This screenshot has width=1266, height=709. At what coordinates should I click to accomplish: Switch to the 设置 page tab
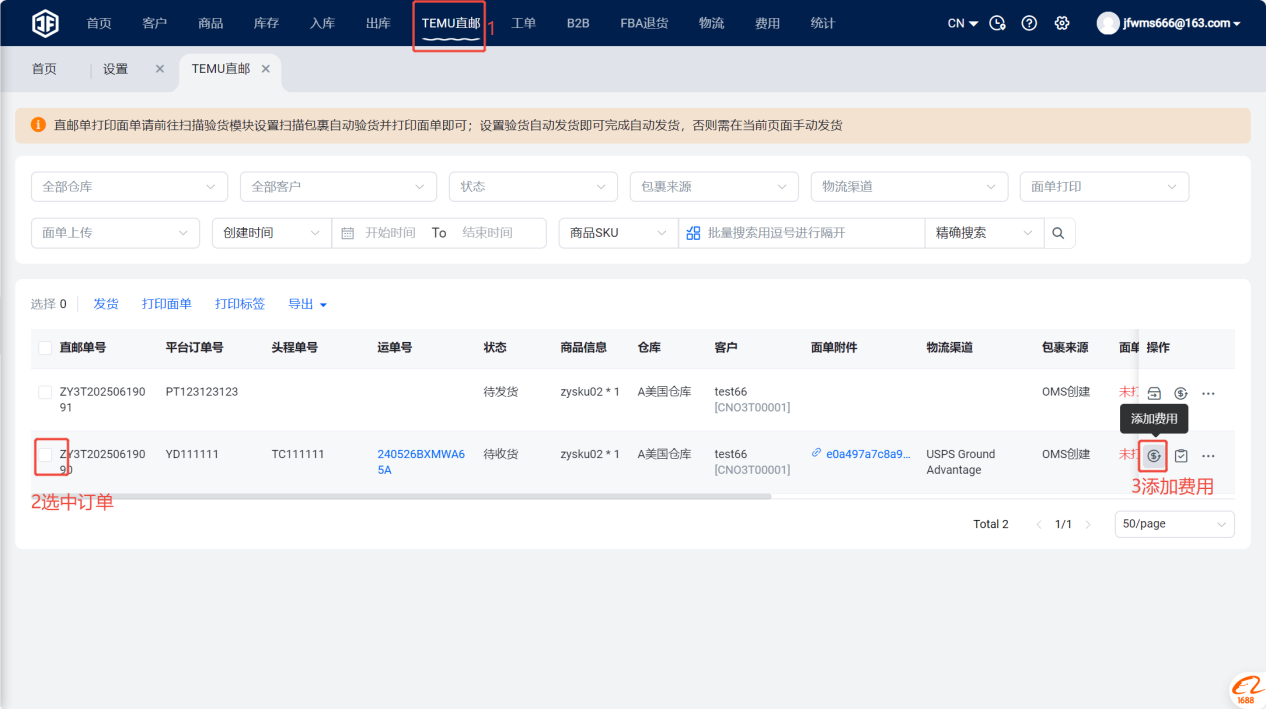click(116, 69)
